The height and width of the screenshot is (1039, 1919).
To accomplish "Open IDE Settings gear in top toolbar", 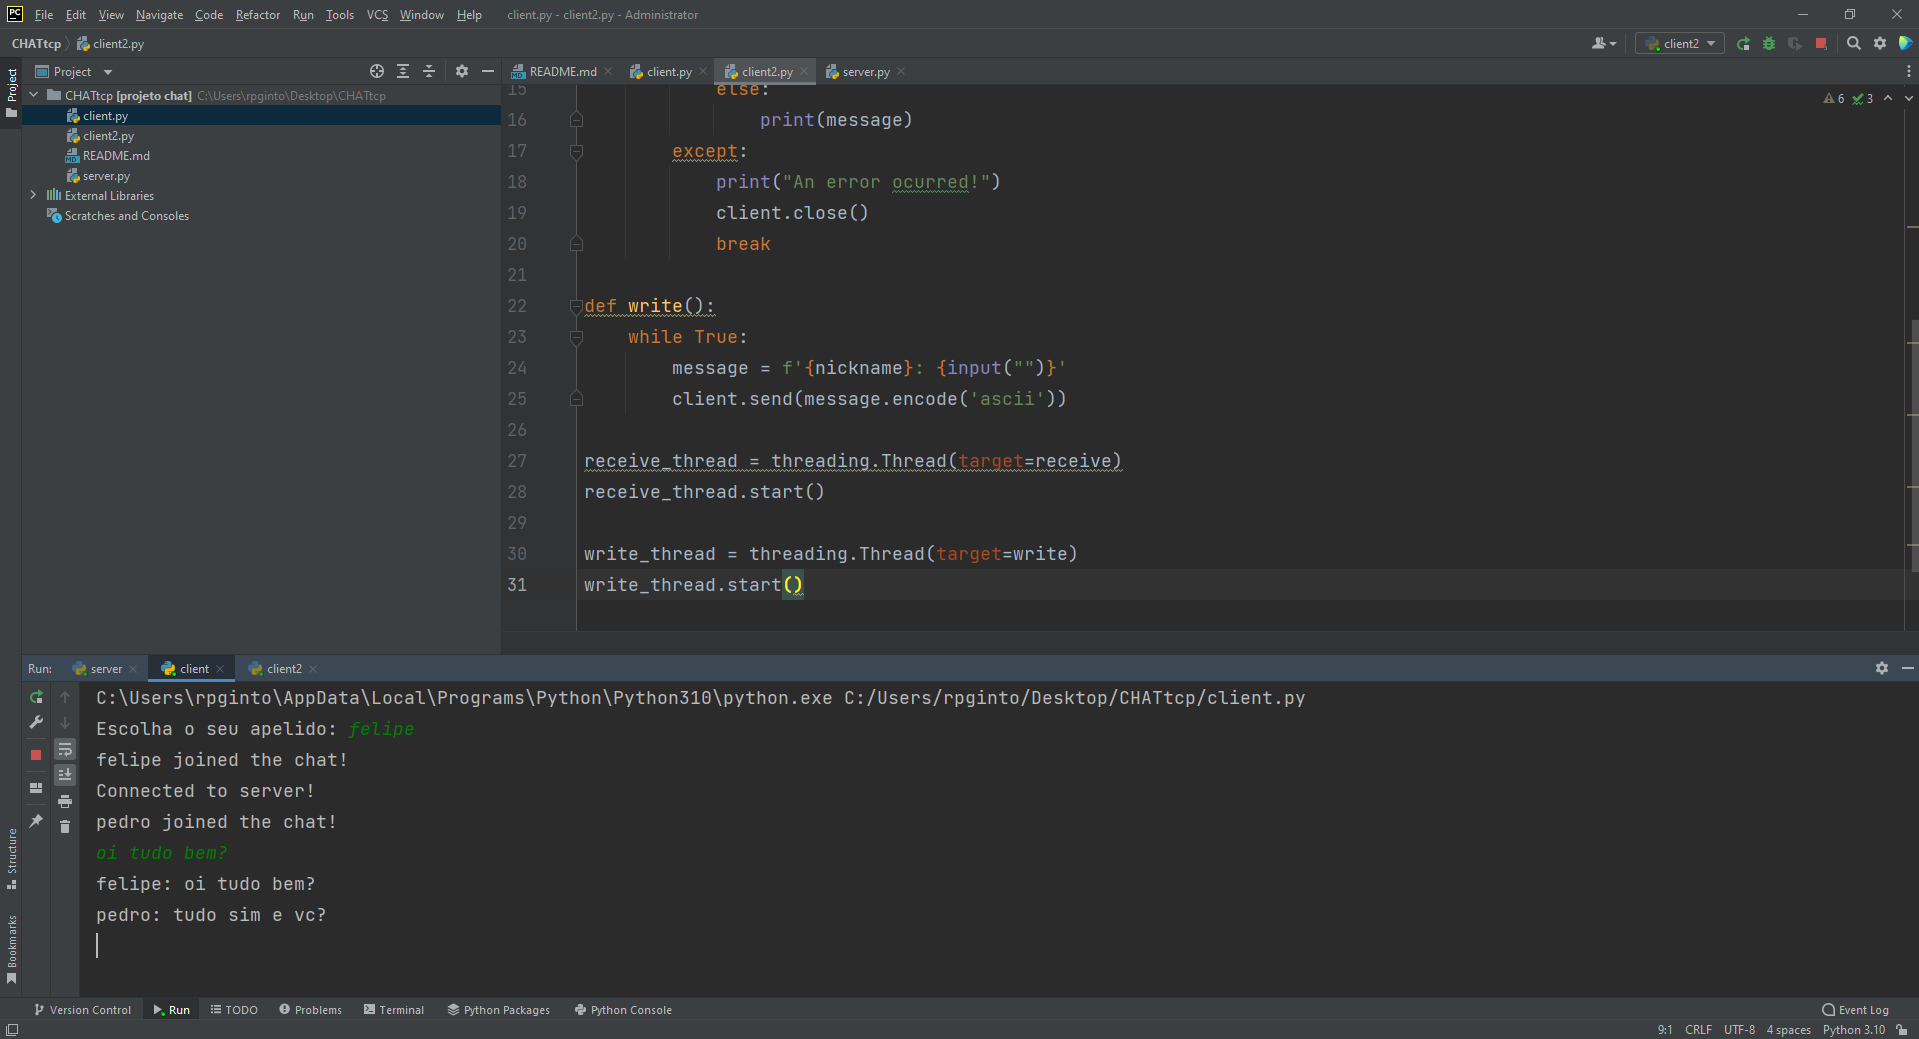I will 1879,43.
